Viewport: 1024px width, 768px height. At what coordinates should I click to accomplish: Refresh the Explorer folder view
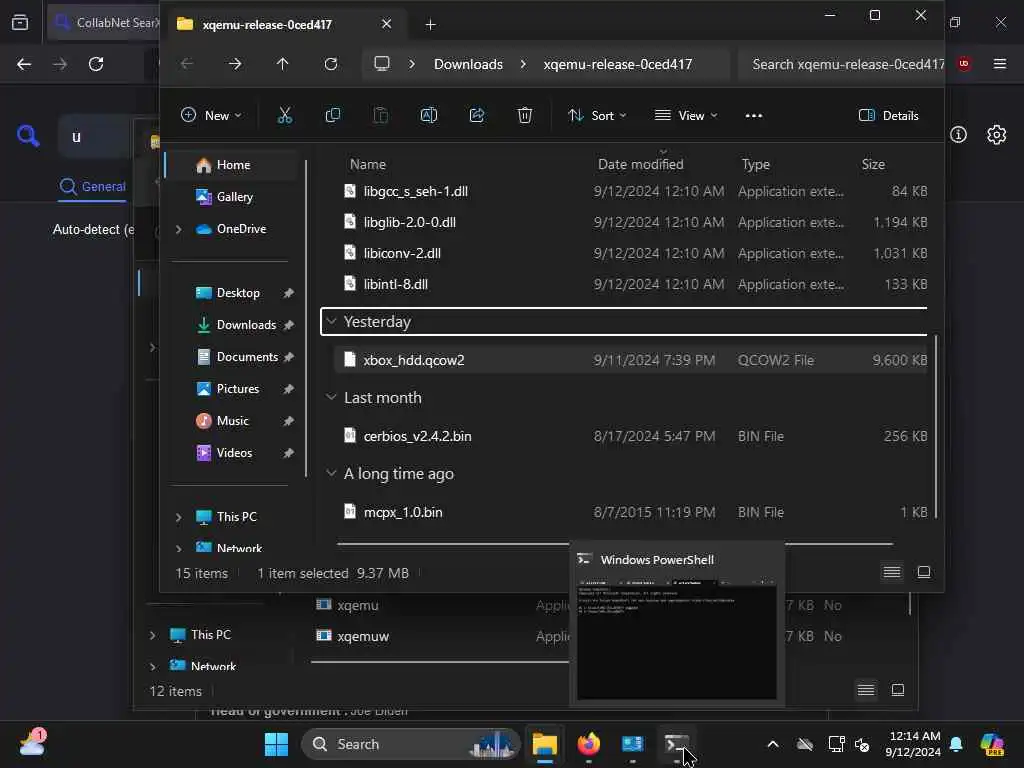tap(331, 64)
